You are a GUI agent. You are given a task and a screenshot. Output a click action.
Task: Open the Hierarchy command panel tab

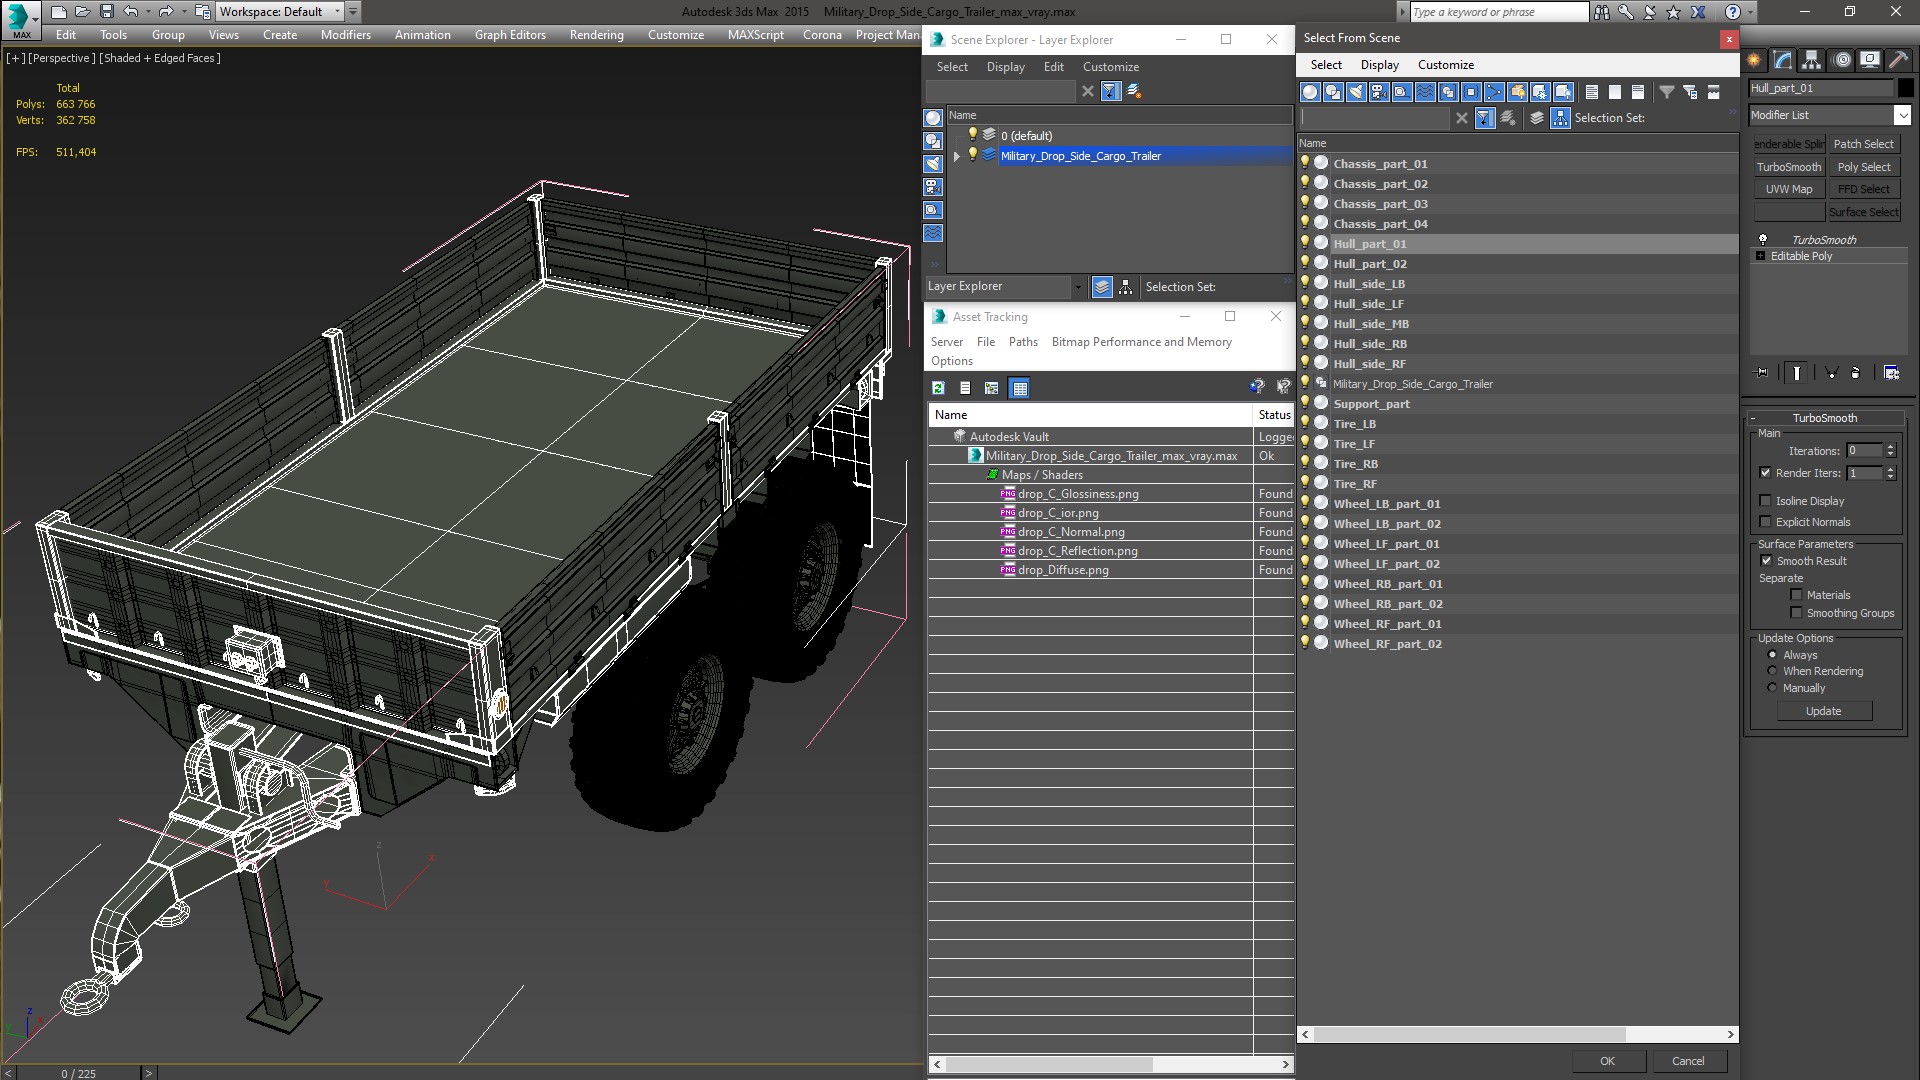point(1811,60)
